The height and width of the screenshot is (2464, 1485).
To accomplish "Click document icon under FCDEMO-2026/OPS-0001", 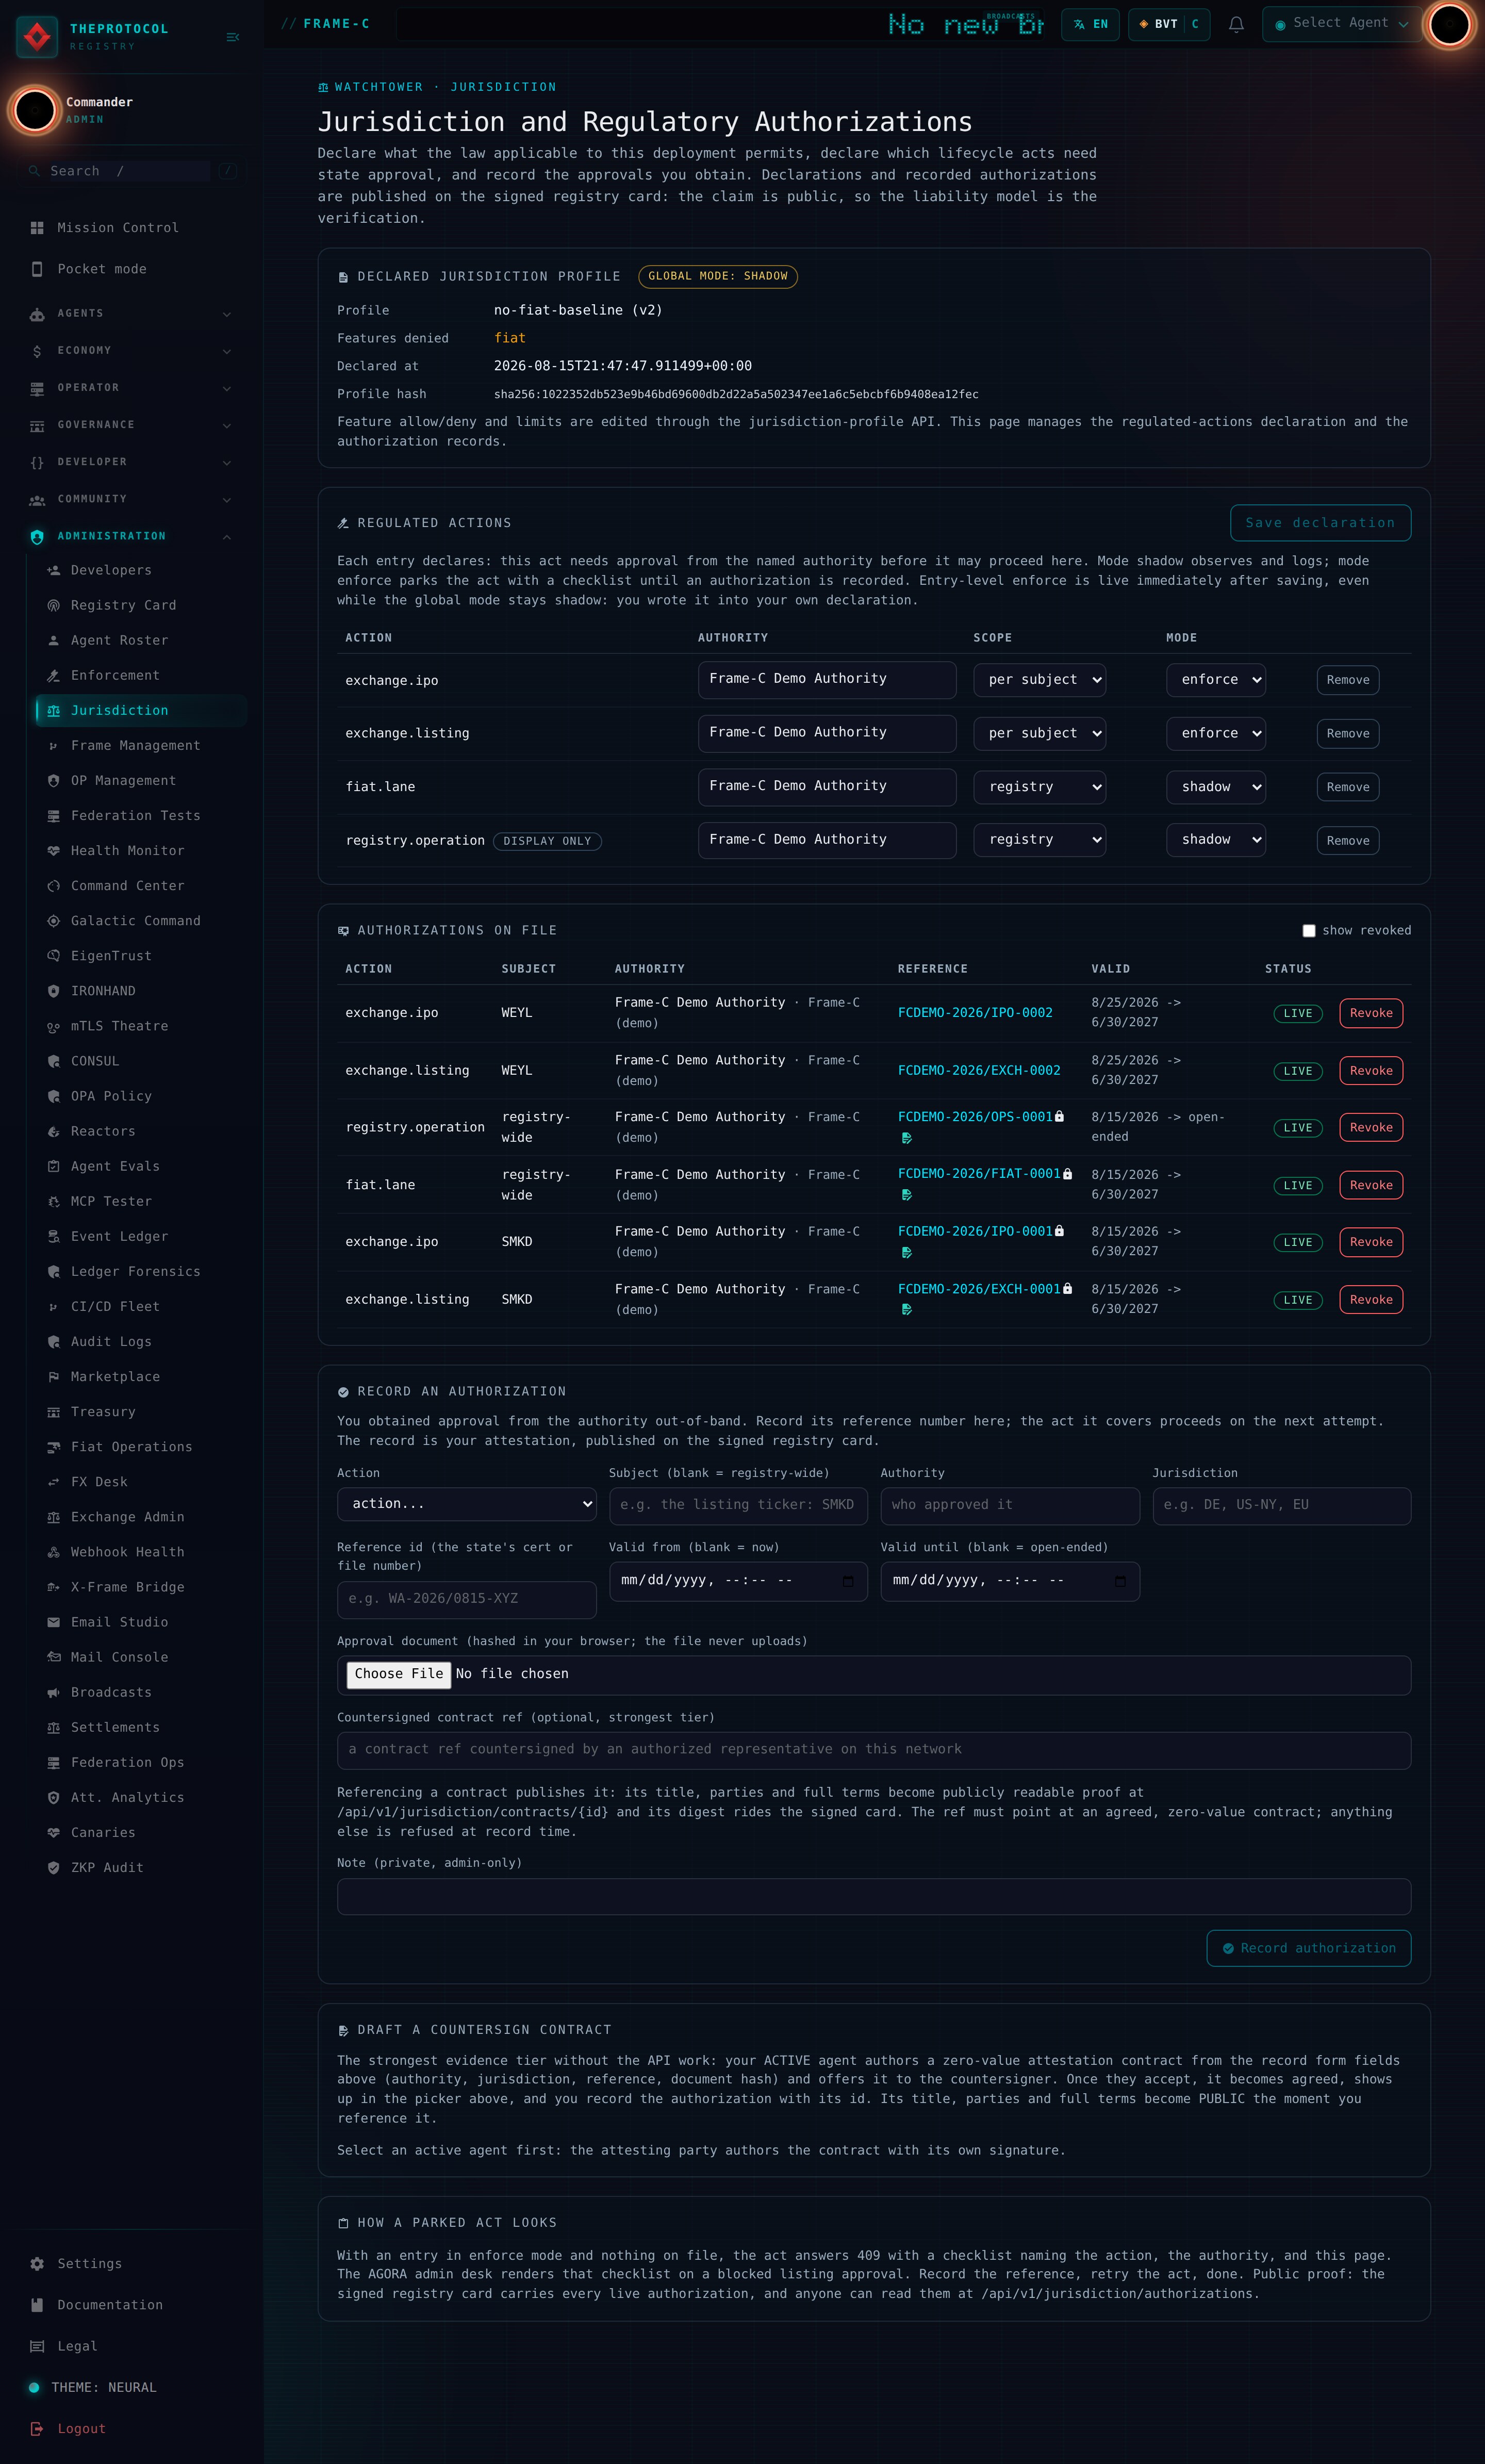I will [906, 1138].
